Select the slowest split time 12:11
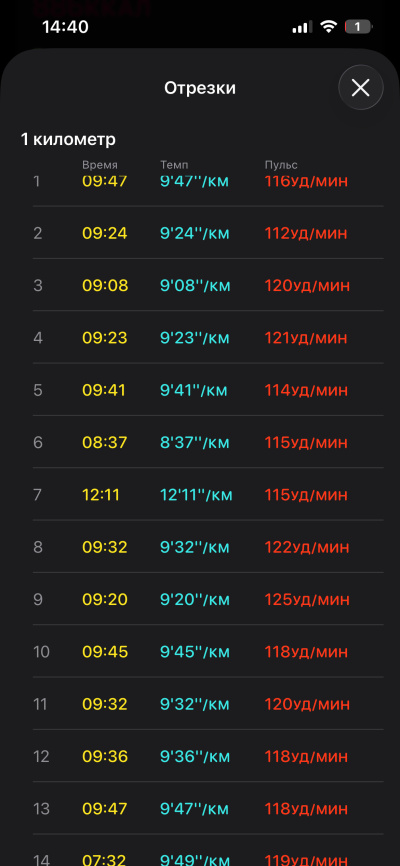The image size is (400, 866). 101,495
